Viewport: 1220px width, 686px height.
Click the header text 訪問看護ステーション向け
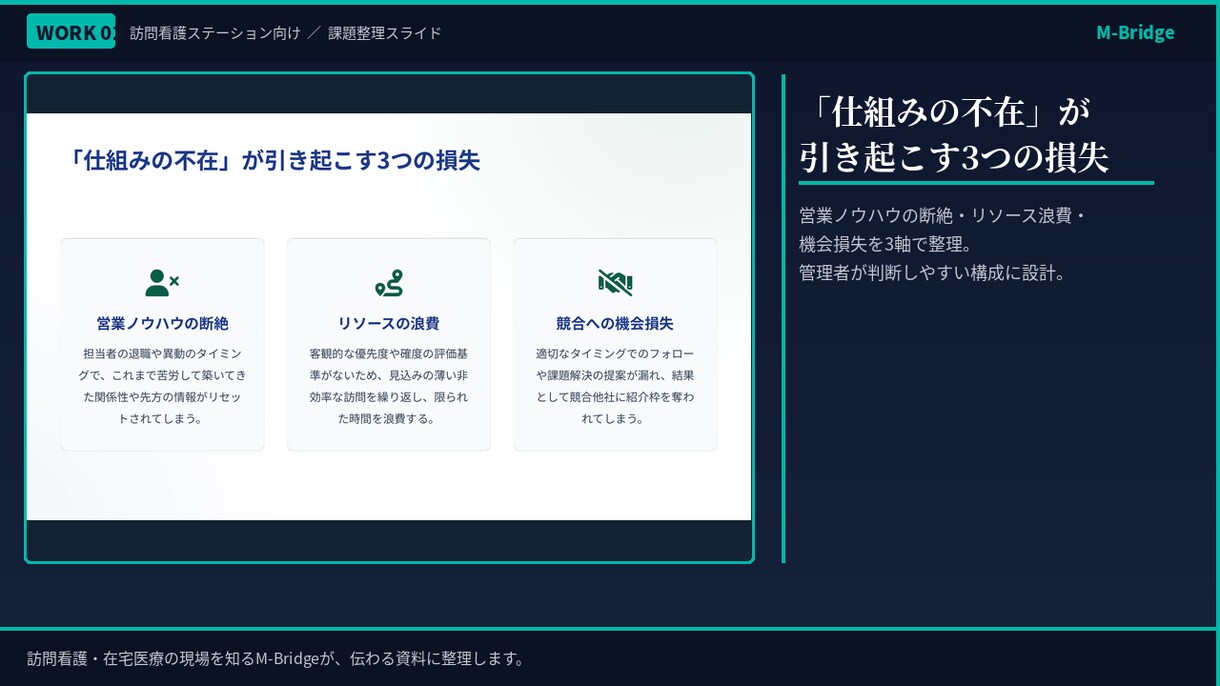point(215,33)
